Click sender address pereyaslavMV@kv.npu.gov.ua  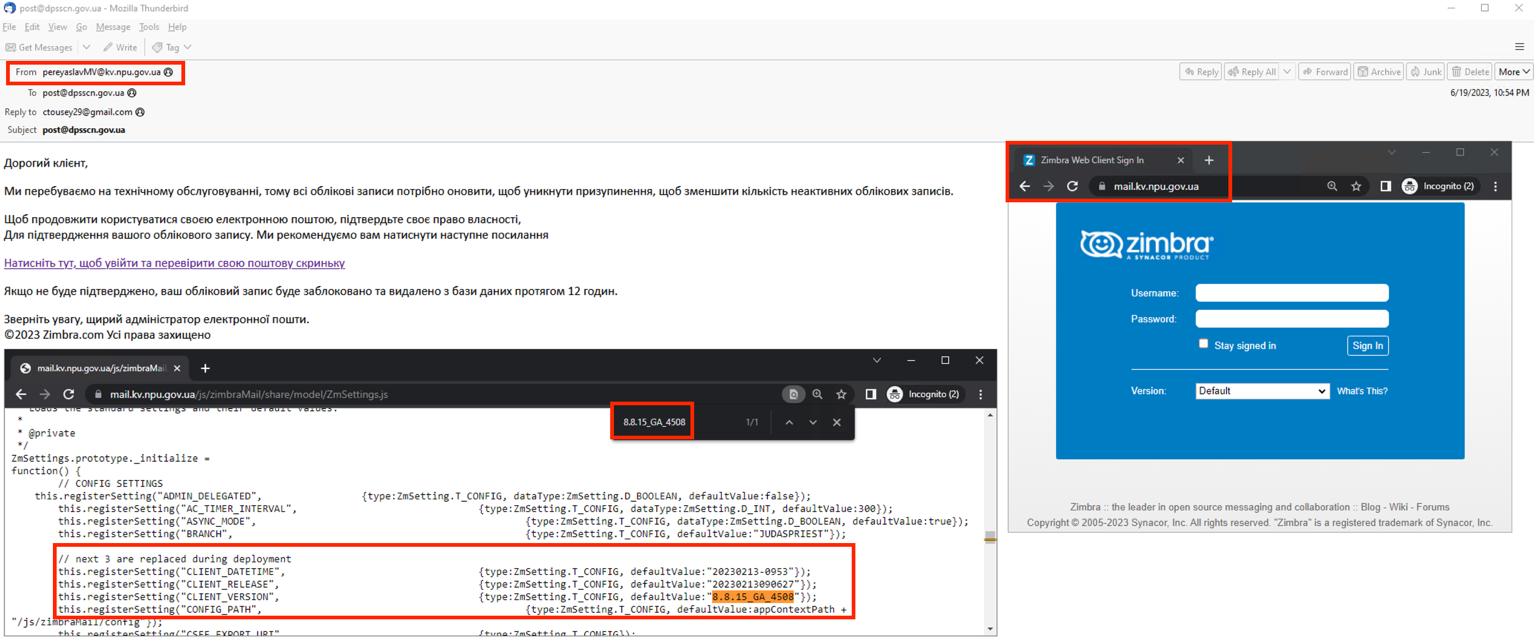(101, 72)
